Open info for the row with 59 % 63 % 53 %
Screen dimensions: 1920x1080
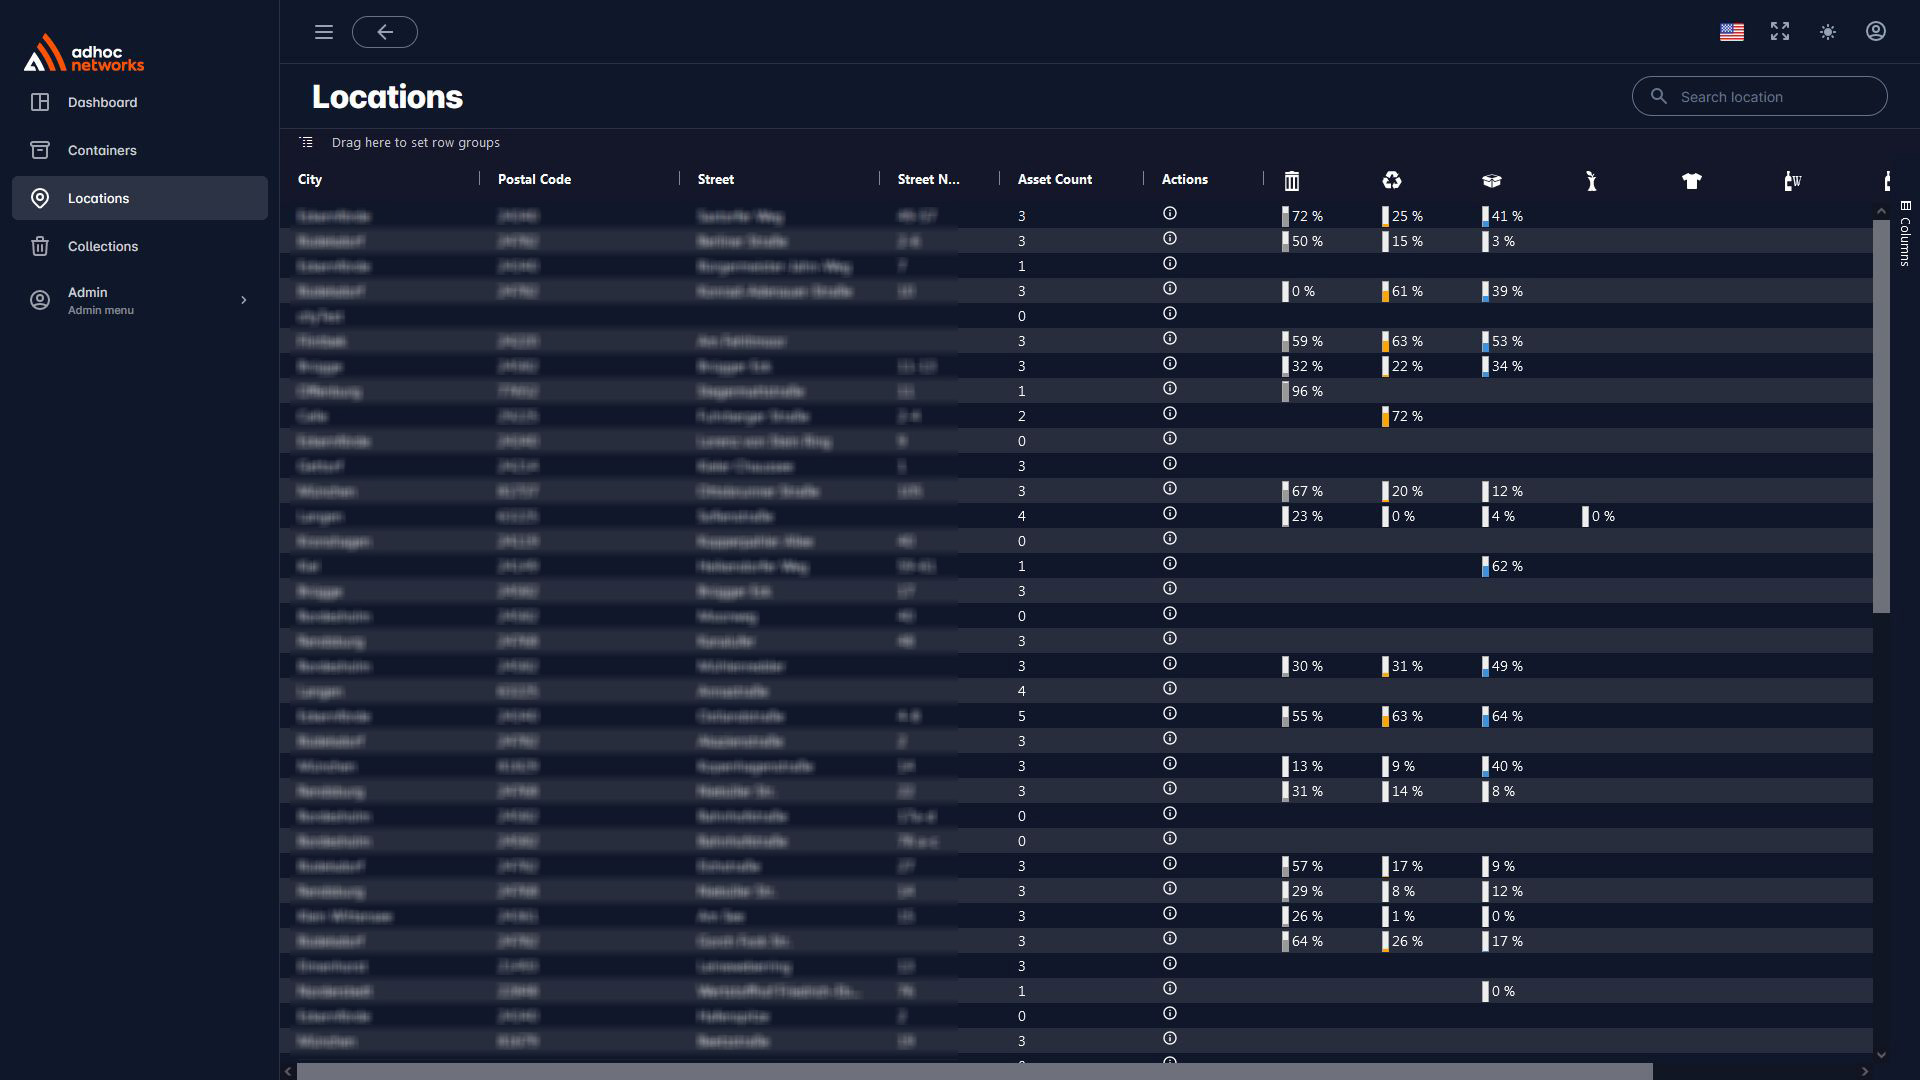coord(1170,339)
